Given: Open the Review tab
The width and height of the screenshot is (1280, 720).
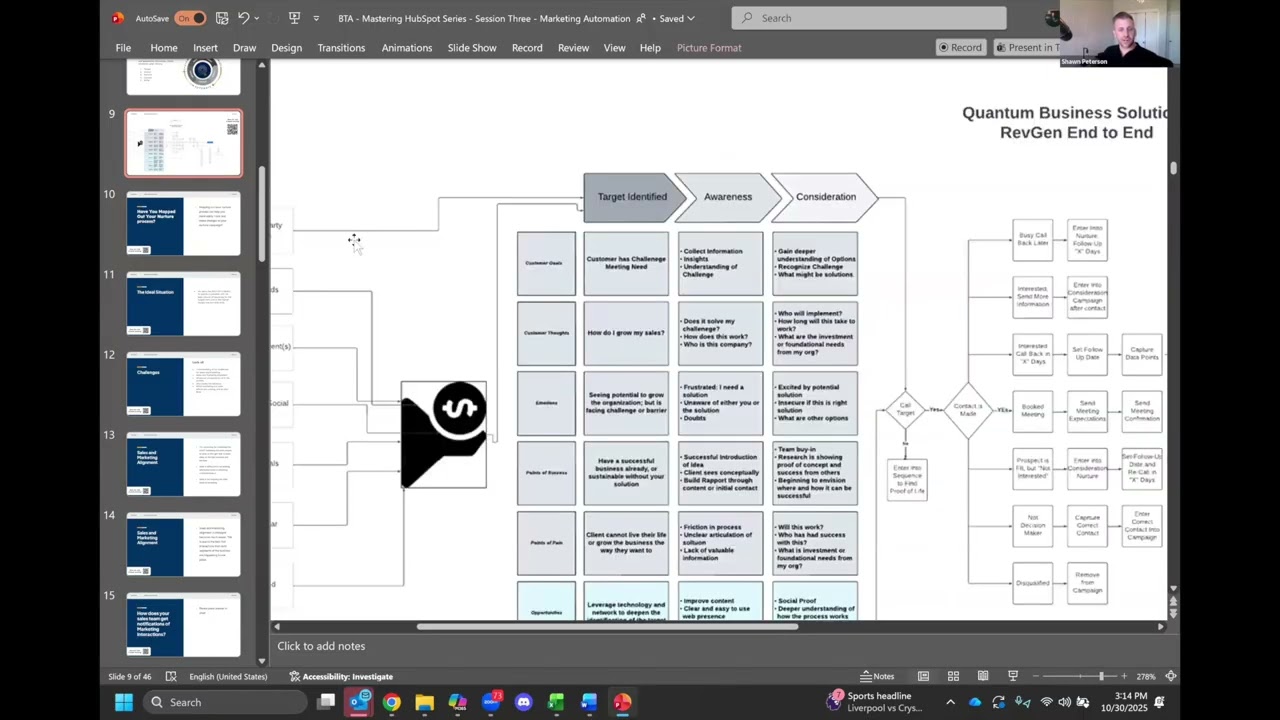Looking at the screenshot, I should 573,47.
